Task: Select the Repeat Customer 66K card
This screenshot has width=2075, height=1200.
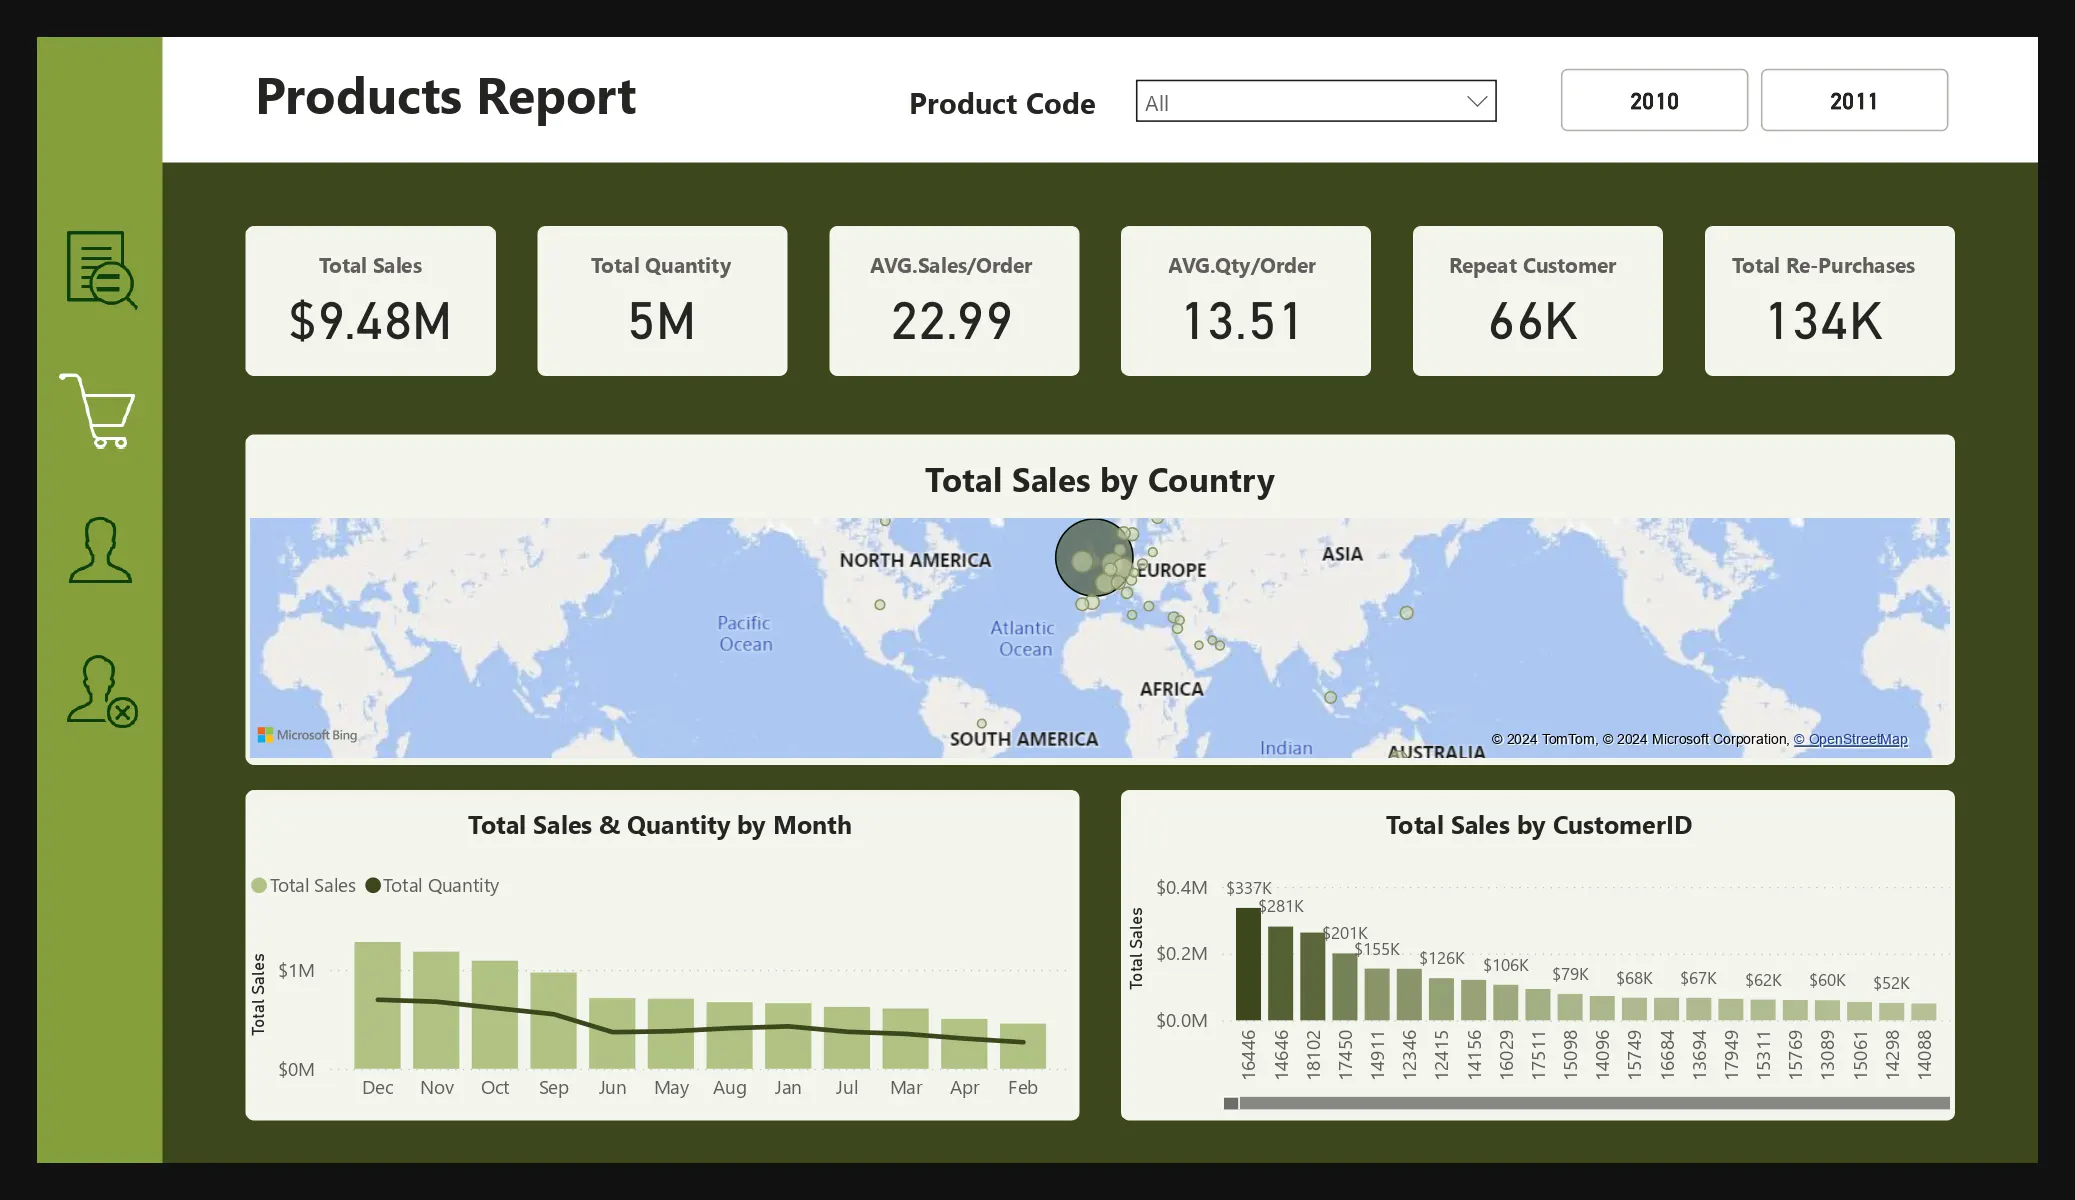Action: point(1537,301)
